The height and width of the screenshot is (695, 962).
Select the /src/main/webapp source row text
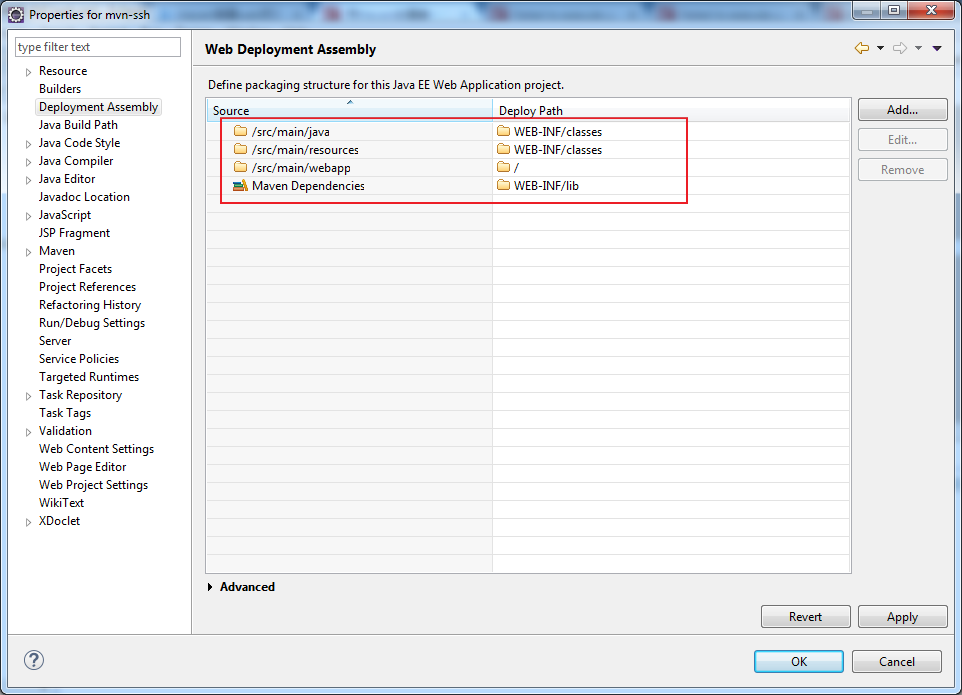point(301,167)
